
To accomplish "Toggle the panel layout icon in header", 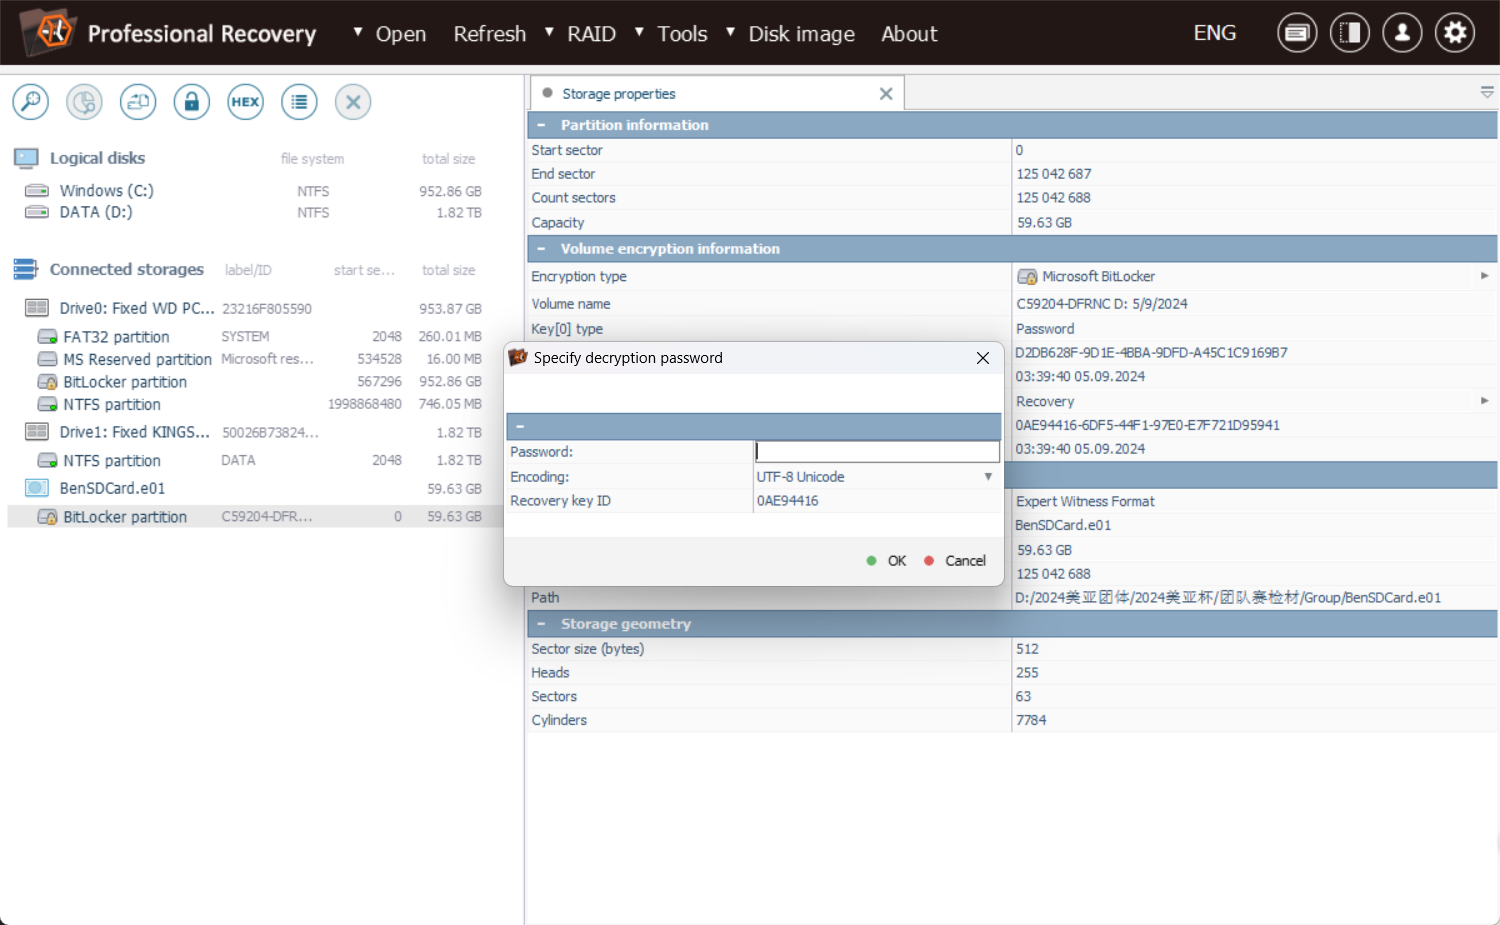I will pyautogui.click(x=1350, y=33).
